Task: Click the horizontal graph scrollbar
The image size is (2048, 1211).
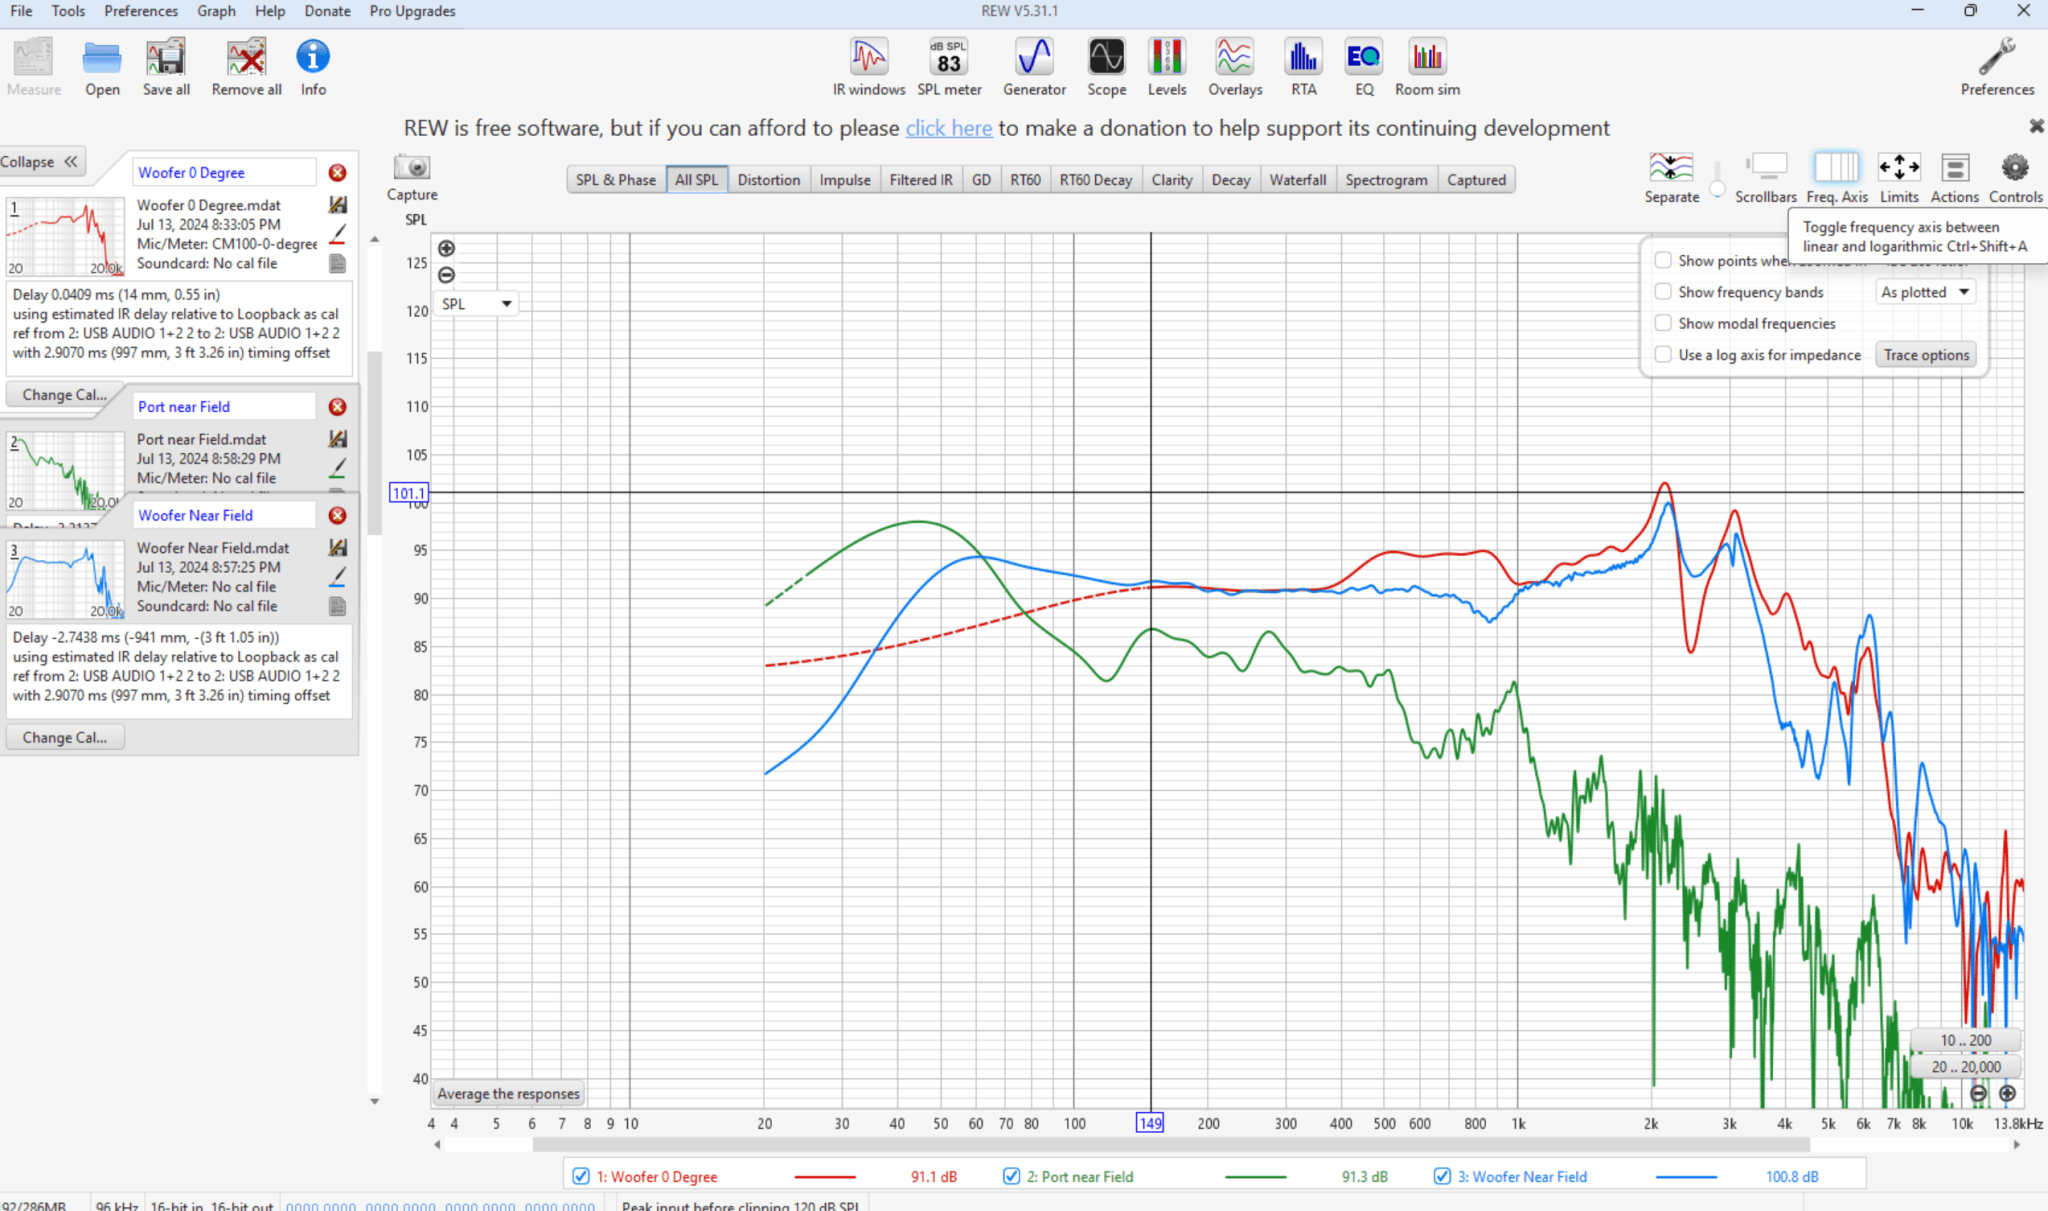Action: [1171, 1144]
